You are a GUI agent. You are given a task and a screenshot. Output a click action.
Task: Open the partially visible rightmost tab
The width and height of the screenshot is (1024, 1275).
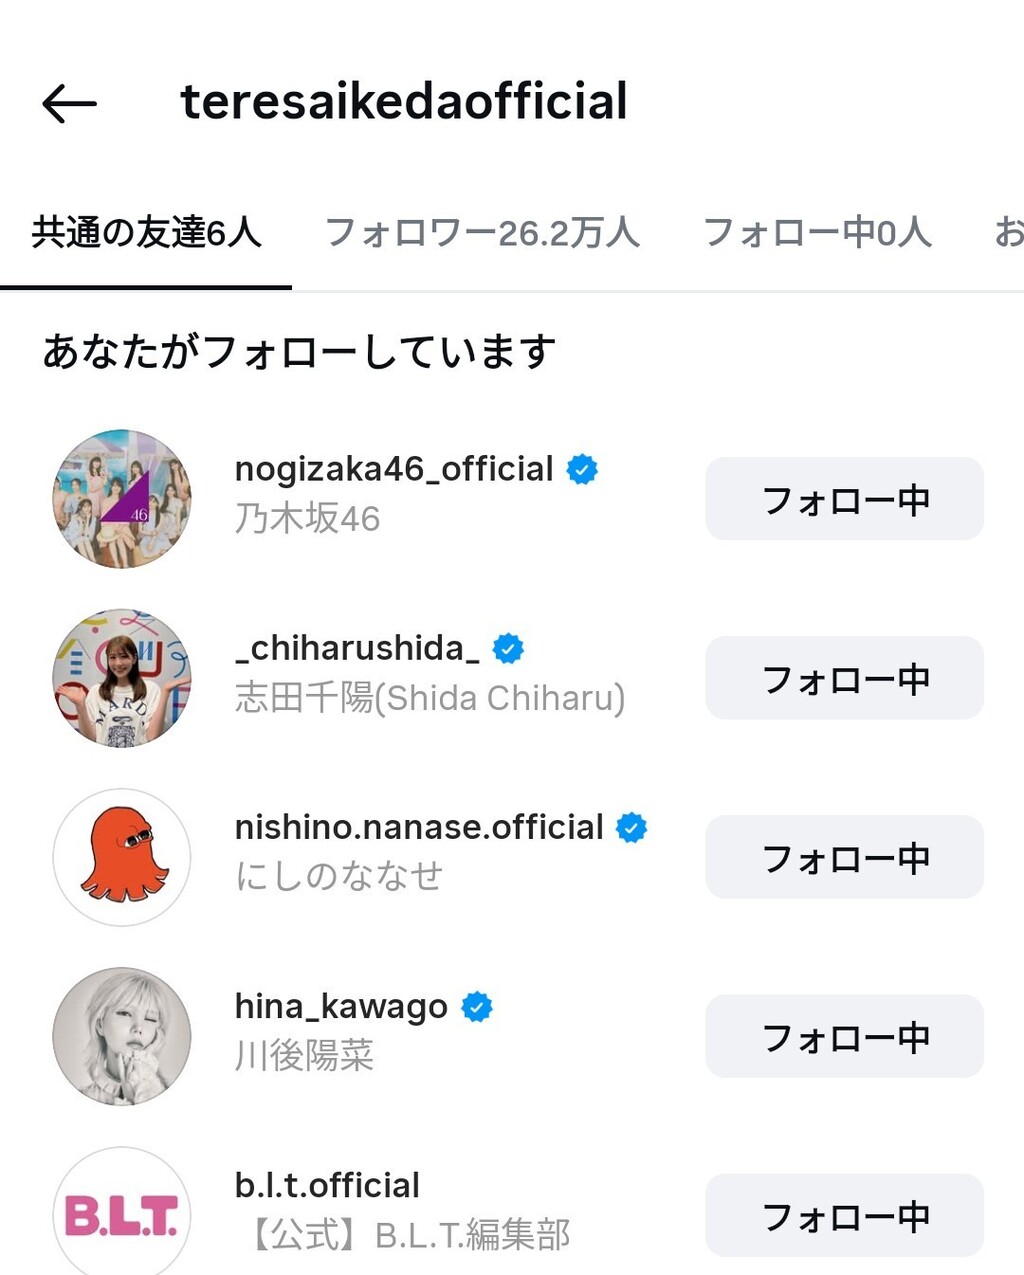(1007, 233)
